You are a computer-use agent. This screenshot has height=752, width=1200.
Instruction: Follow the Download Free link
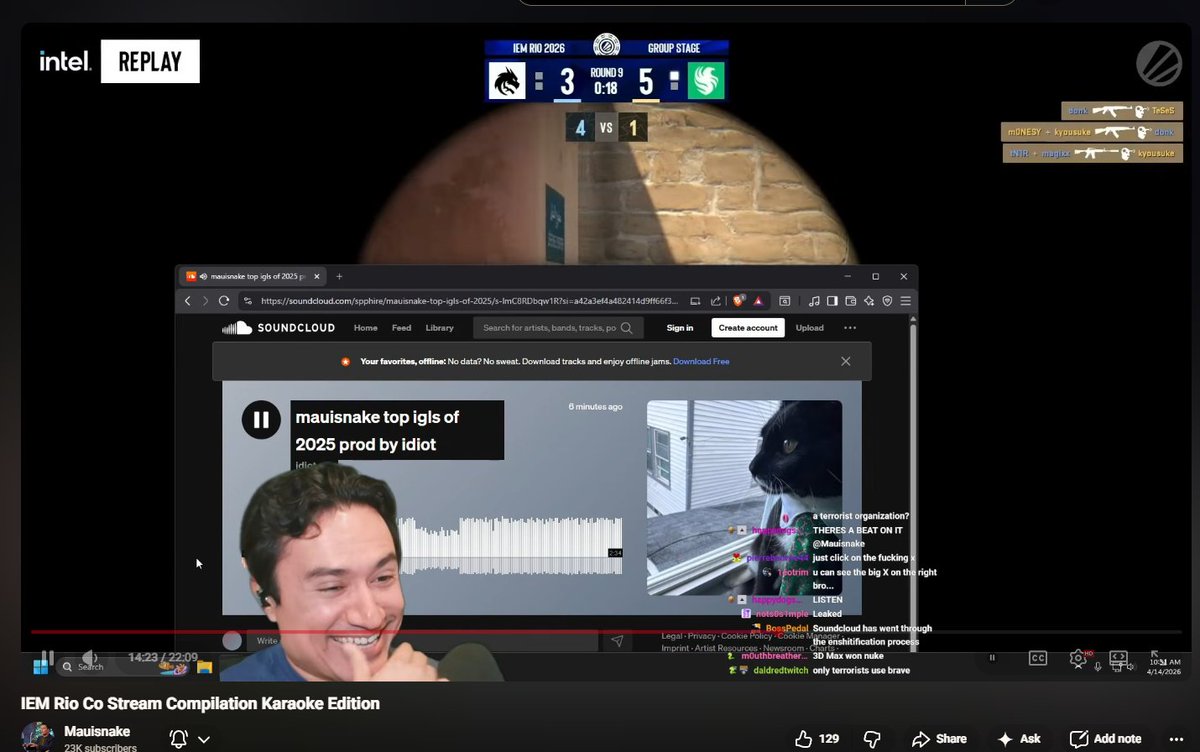[x=701, y=361]
